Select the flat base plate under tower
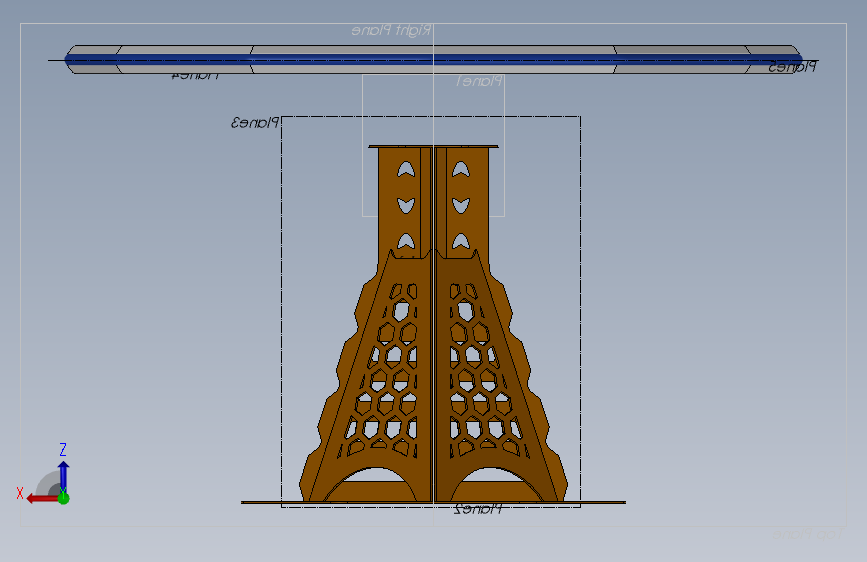The height and width of the screenshot is (562, 867). [x=434, y=502]
